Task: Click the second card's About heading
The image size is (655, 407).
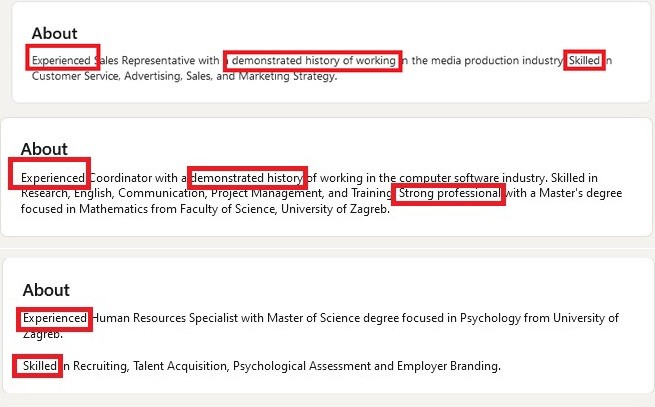Action: [x=44, y=149]
